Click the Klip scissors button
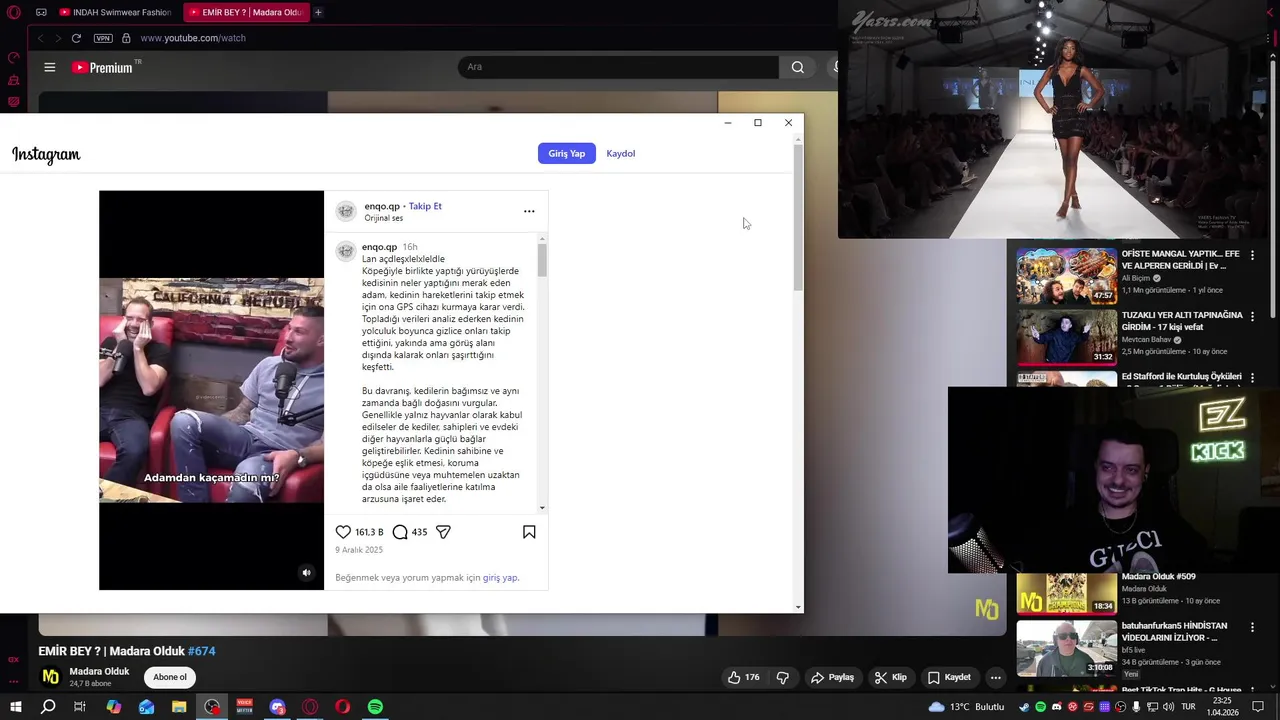Screen dimensions: 1280x720 (x=890, y=677)
